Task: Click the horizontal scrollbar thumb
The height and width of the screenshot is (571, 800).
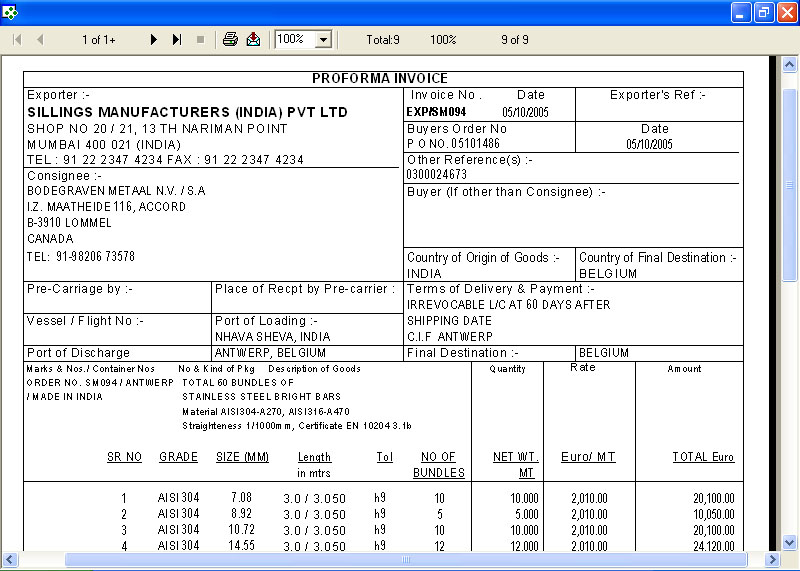Action: (406, 559)
